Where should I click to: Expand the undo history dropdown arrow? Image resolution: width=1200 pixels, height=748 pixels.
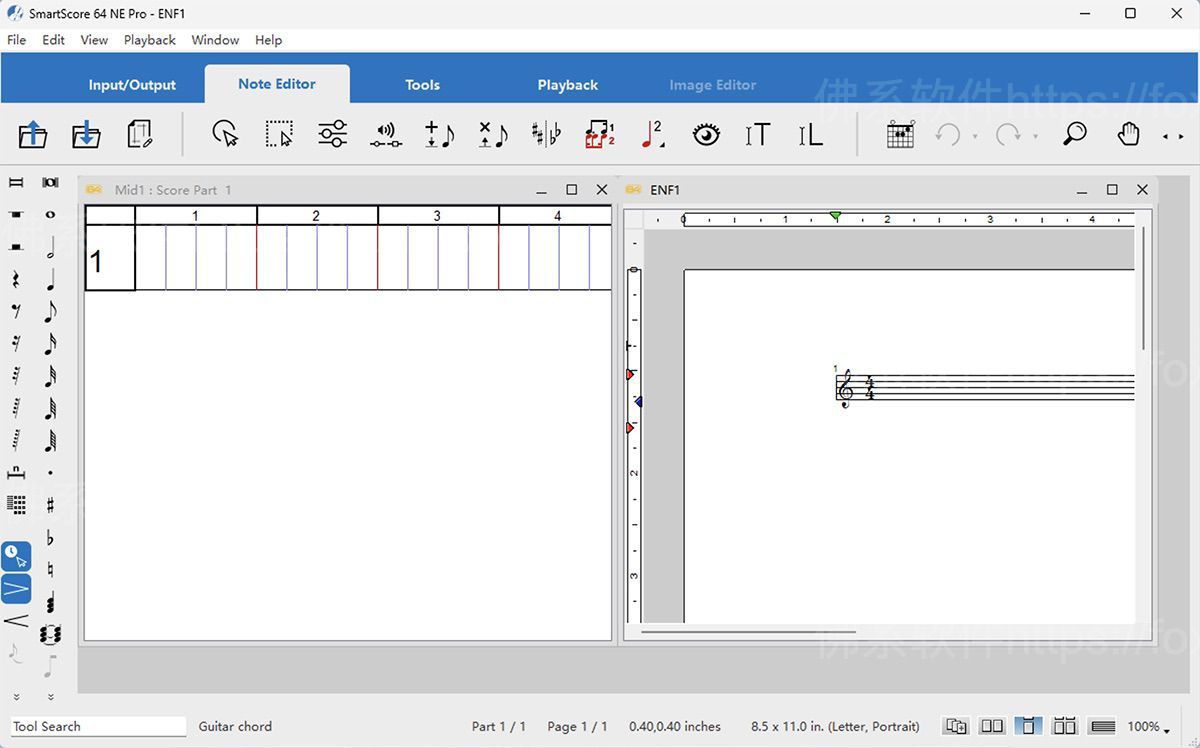coord(975,136)
